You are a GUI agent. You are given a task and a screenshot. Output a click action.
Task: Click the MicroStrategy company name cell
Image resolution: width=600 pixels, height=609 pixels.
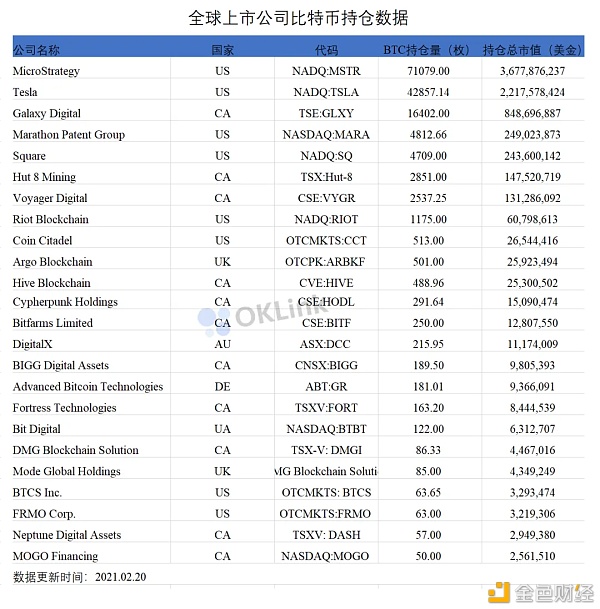coord(46,71)
